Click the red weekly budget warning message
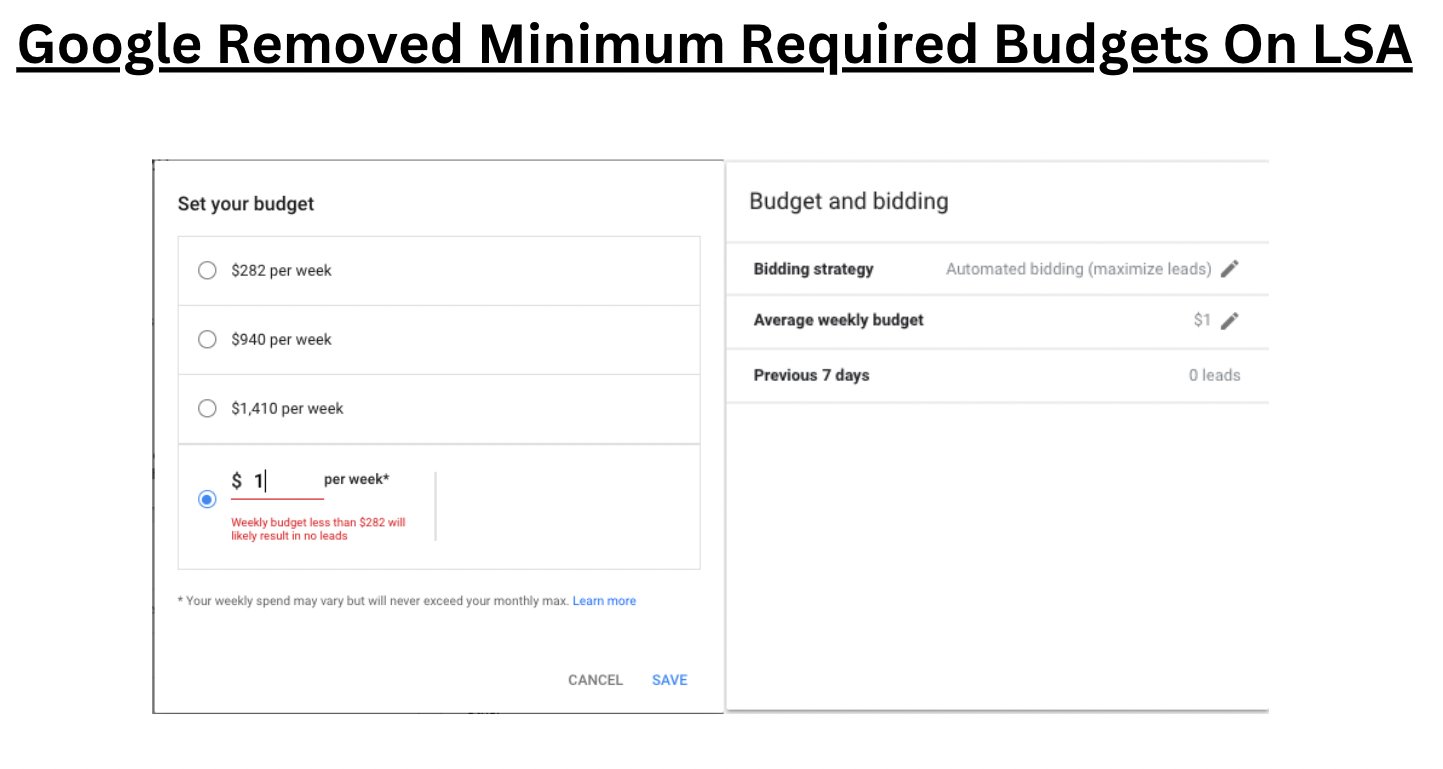The height and width of the screenshot is (769, 1443). point(320,528)
